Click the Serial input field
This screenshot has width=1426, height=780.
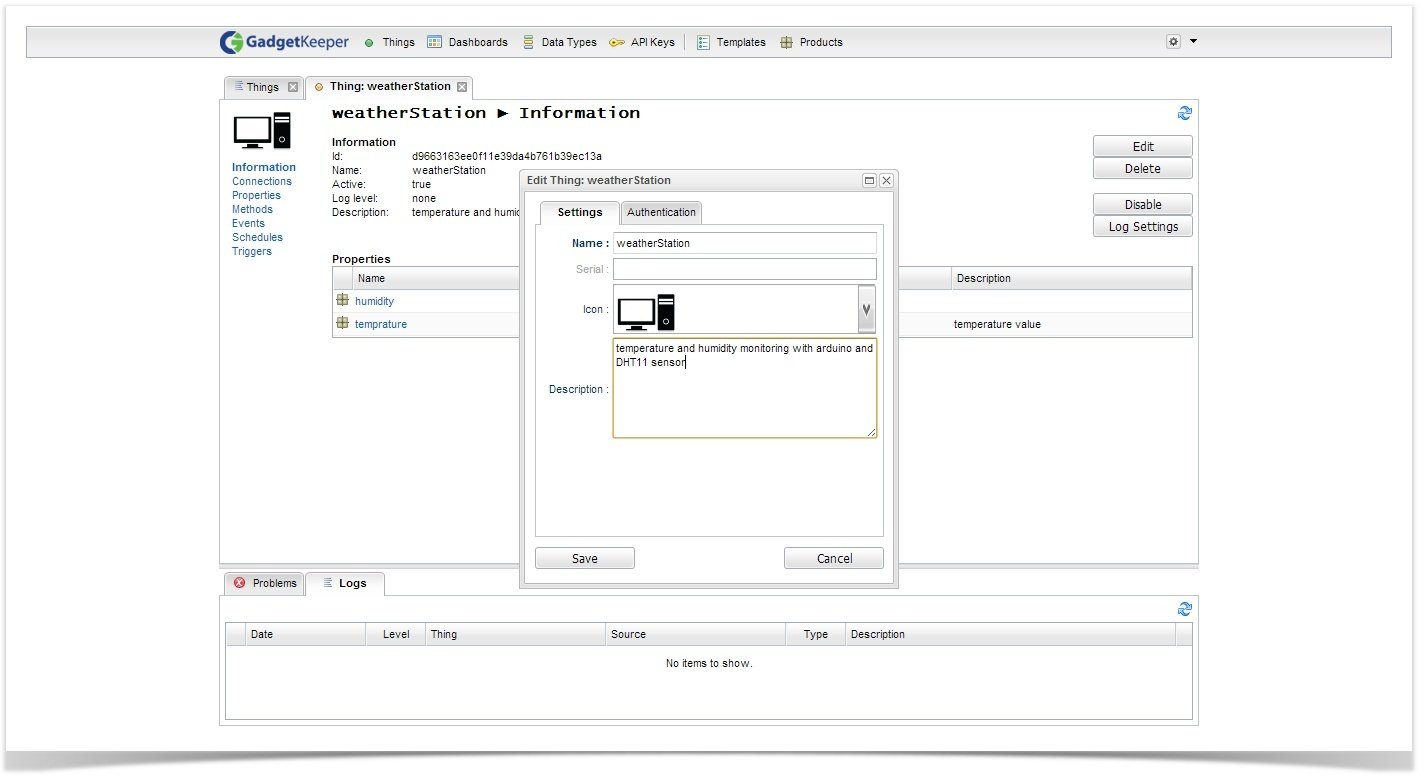pyautogui.click(x=745, y=269)
